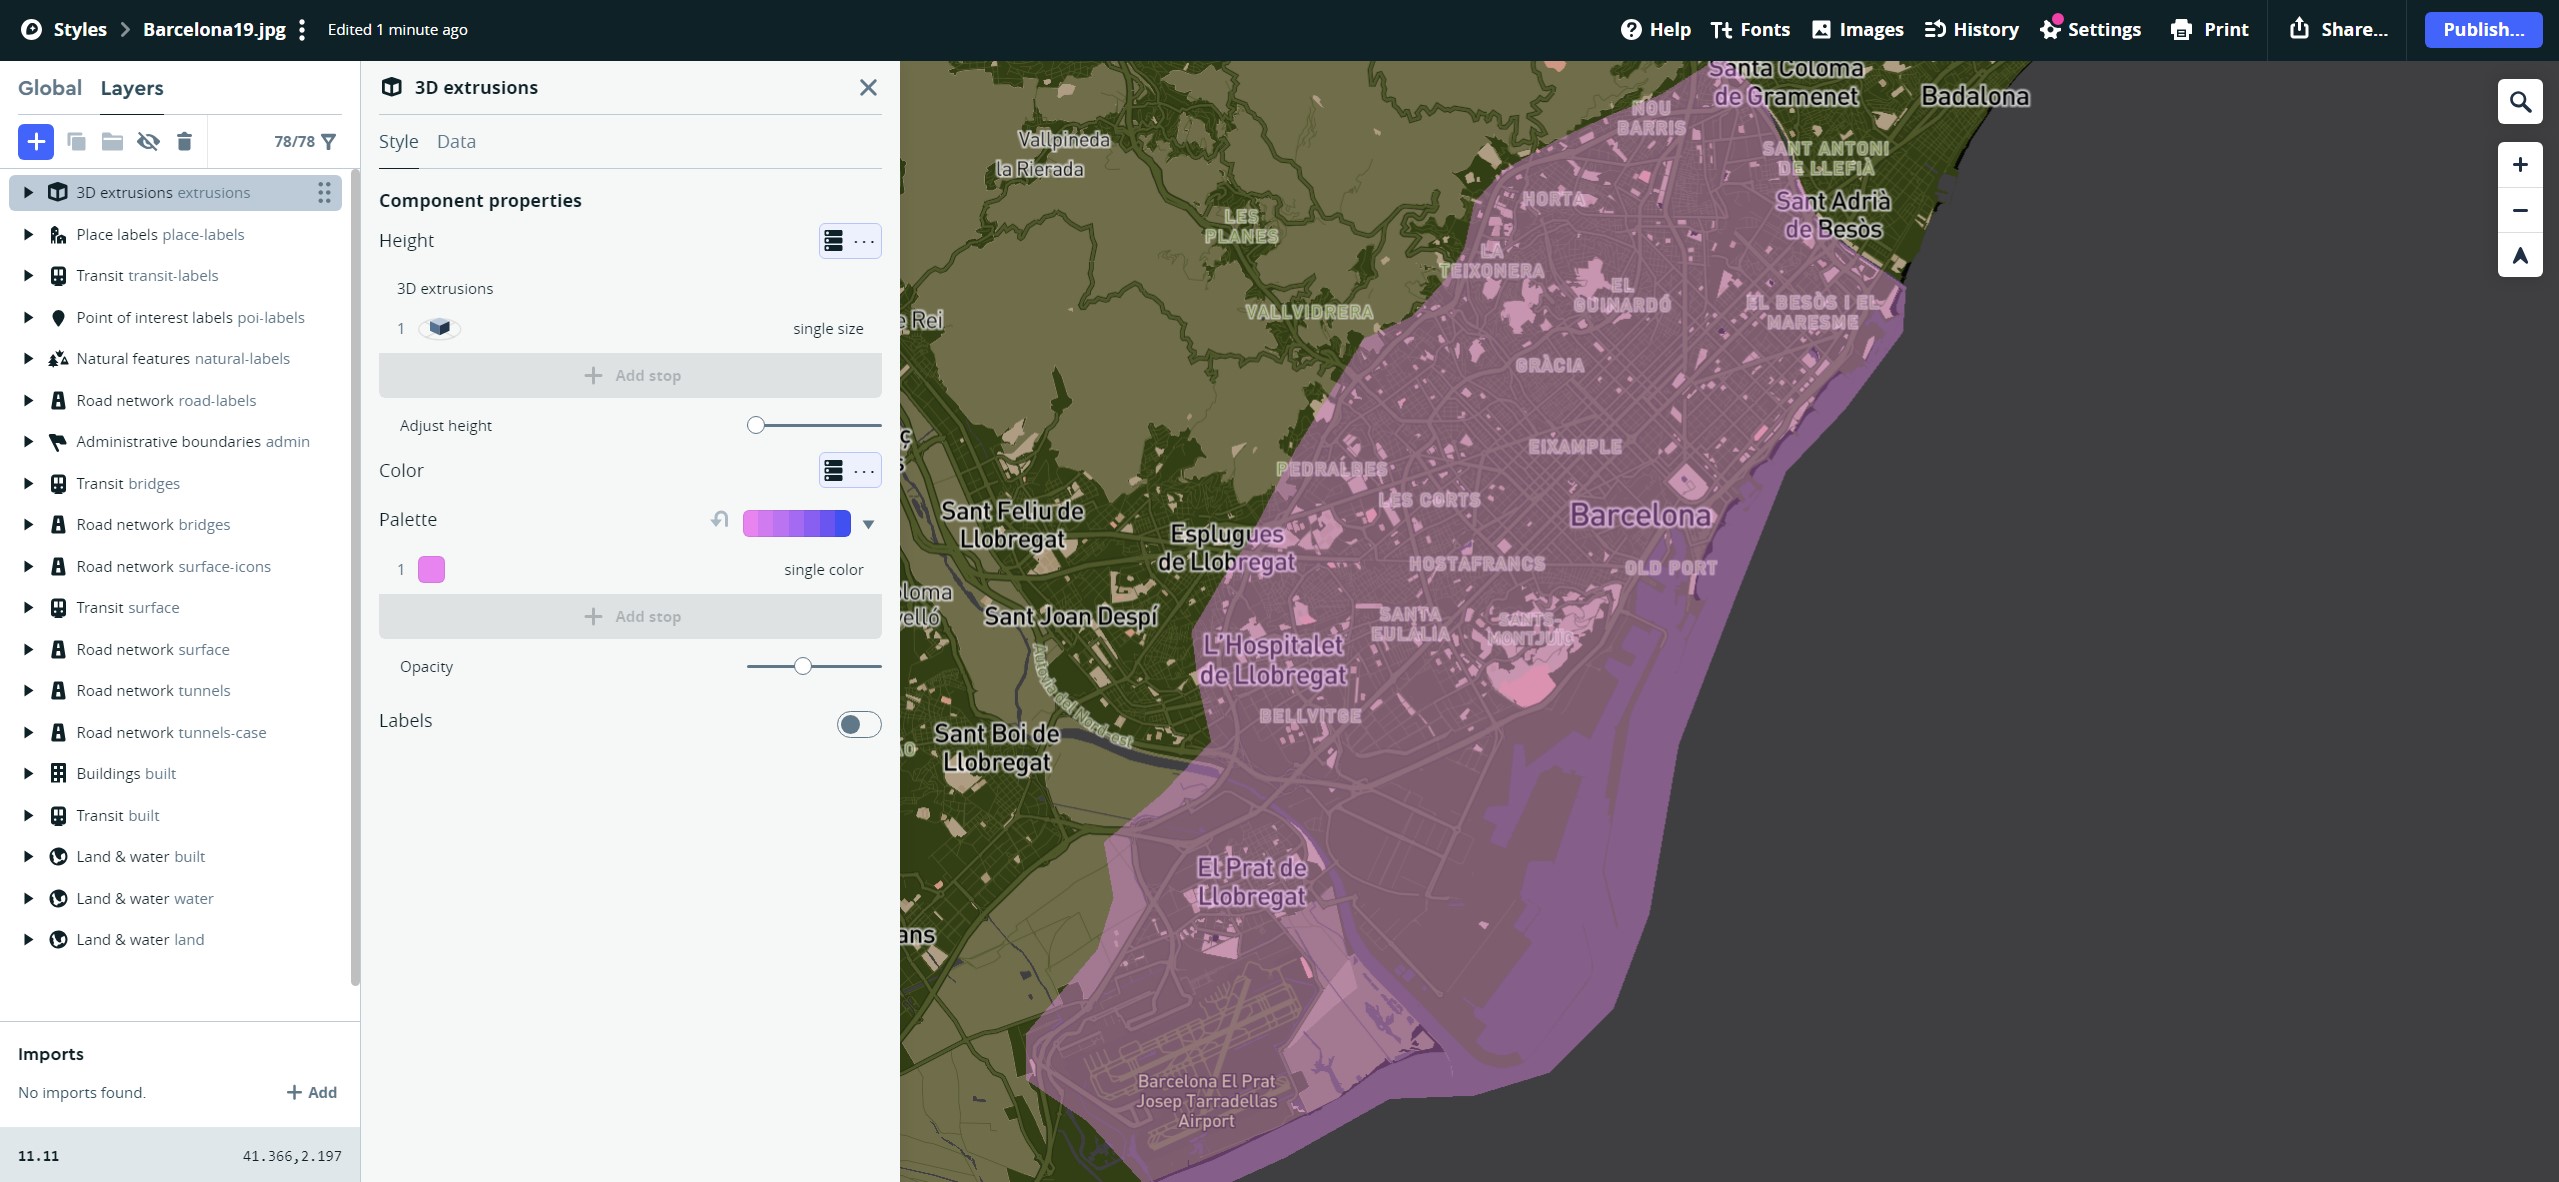This screenshot has width=2559, height=1182.
Task: Reset map bearing with the compass icon
Action: tap(2520, 255)
